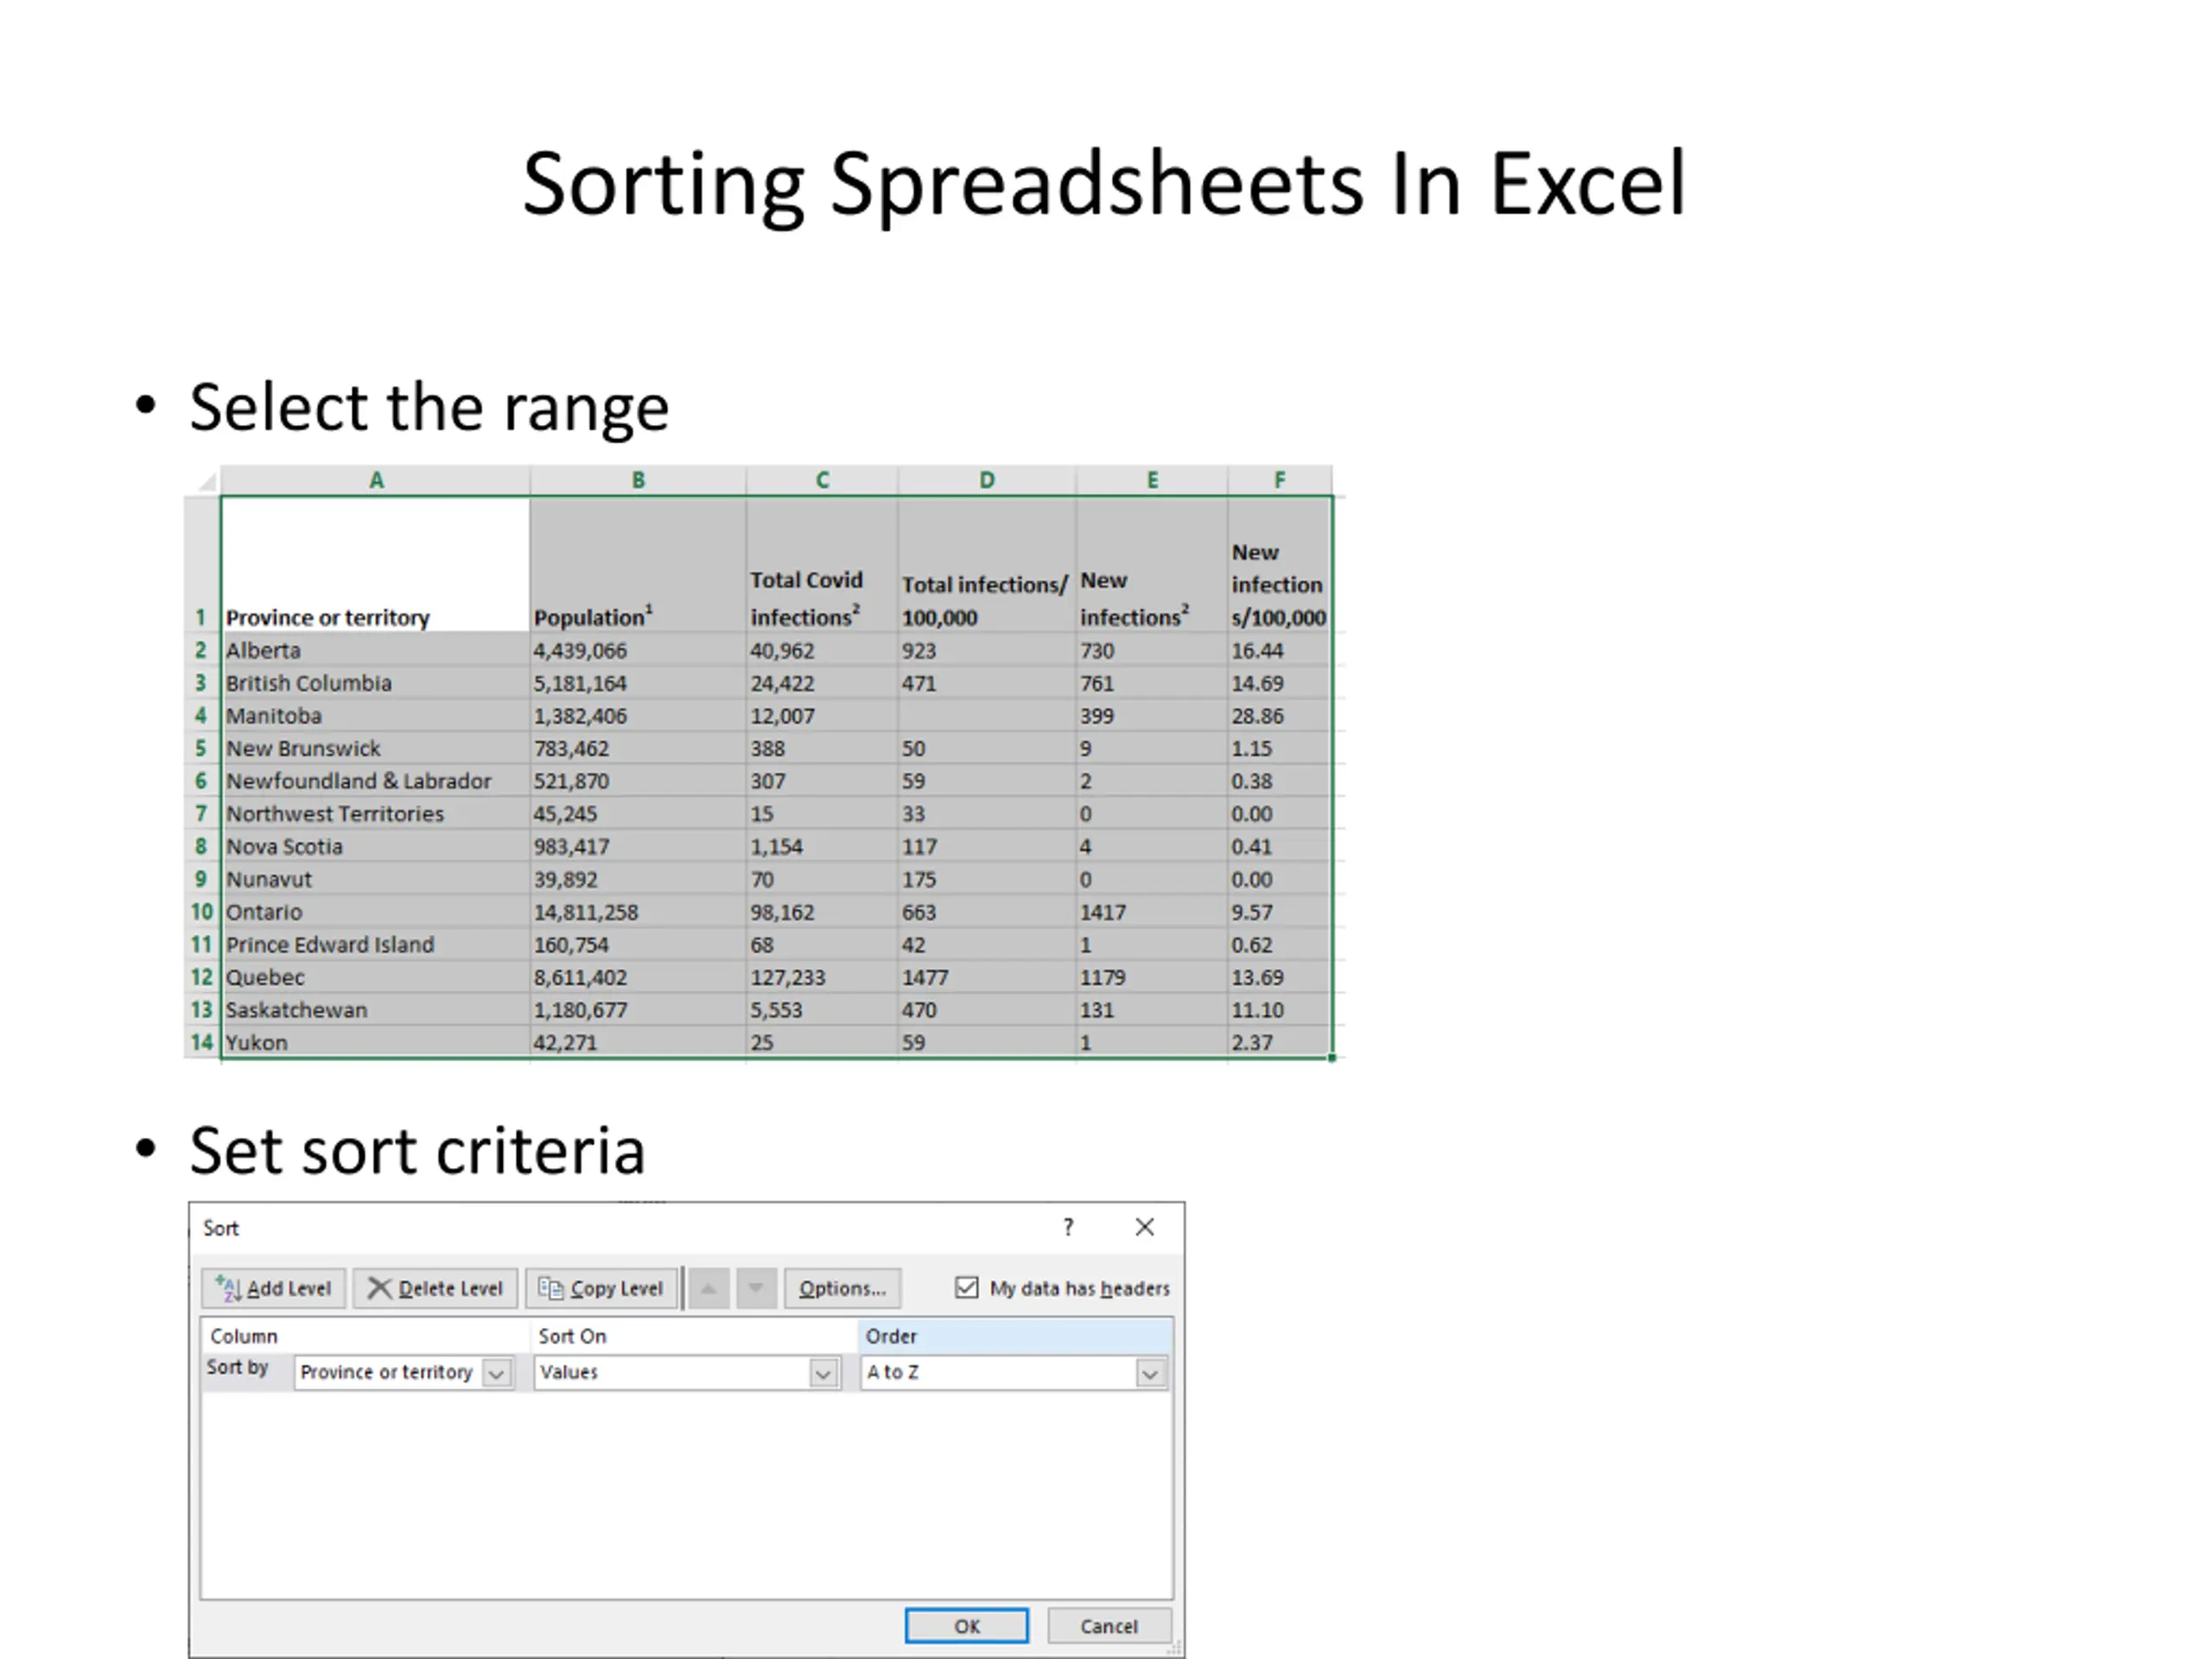The width and height of the screenshot is (2212, 1659).
Task: Click the Alberta cell
Action: click(x=376, y=650)
